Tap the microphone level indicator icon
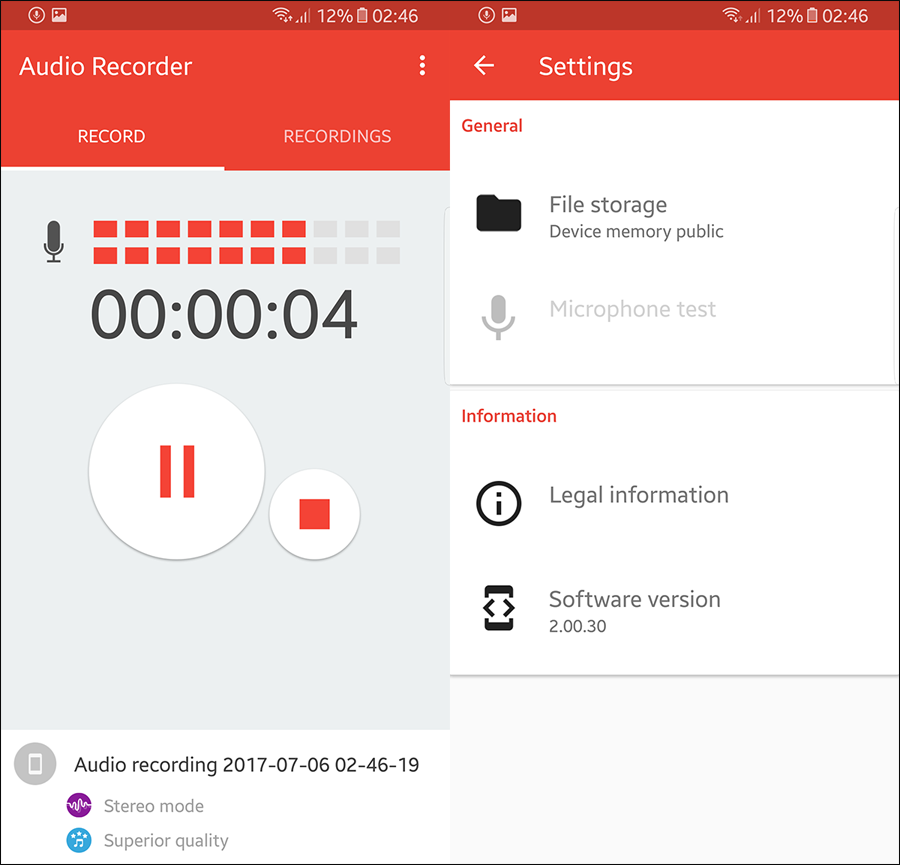900x865 pixels. pos(52,240)
